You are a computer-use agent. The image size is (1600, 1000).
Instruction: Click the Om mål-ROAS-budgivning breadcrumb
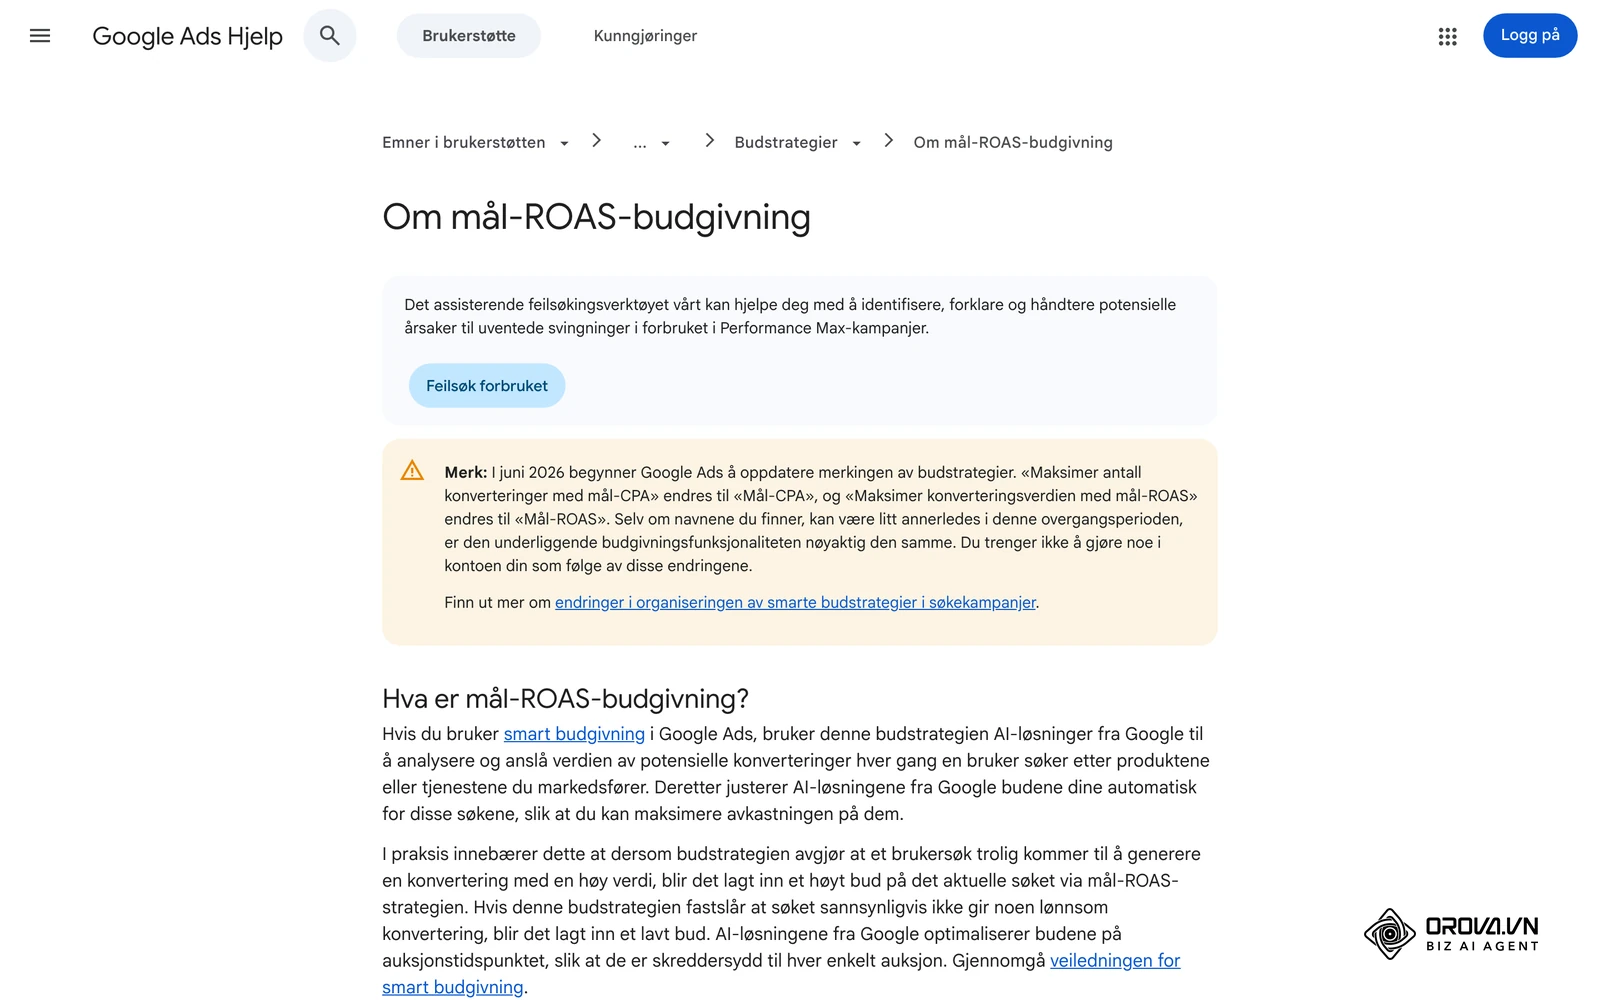click(1013, 142)
